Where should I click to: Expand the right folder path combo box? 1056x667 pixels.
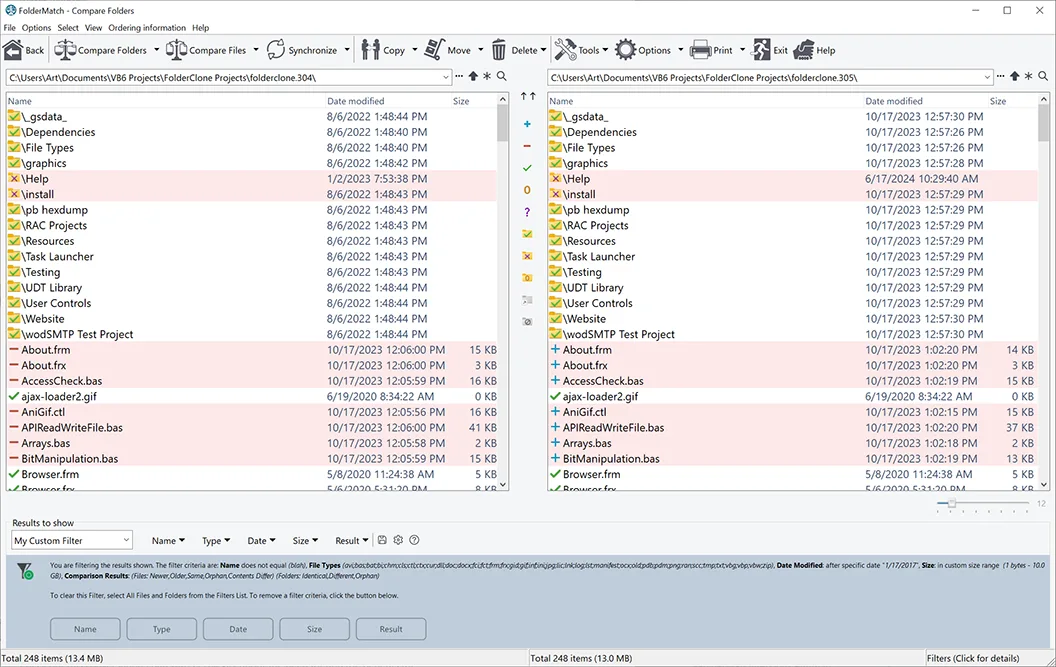pyautogui.click(x=987, y=77)
